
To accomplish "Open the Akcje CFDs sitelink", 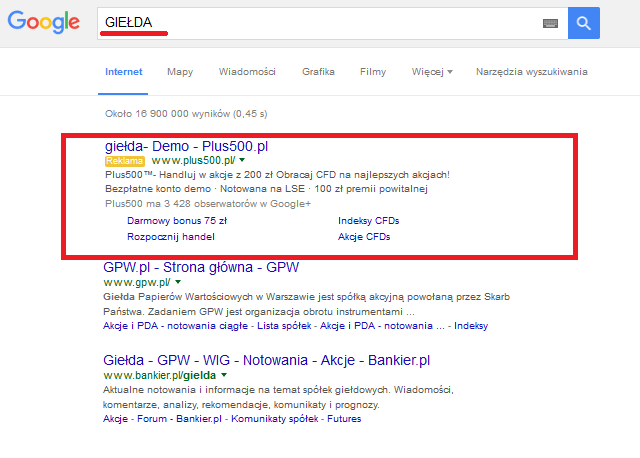I will pos(364,237).
